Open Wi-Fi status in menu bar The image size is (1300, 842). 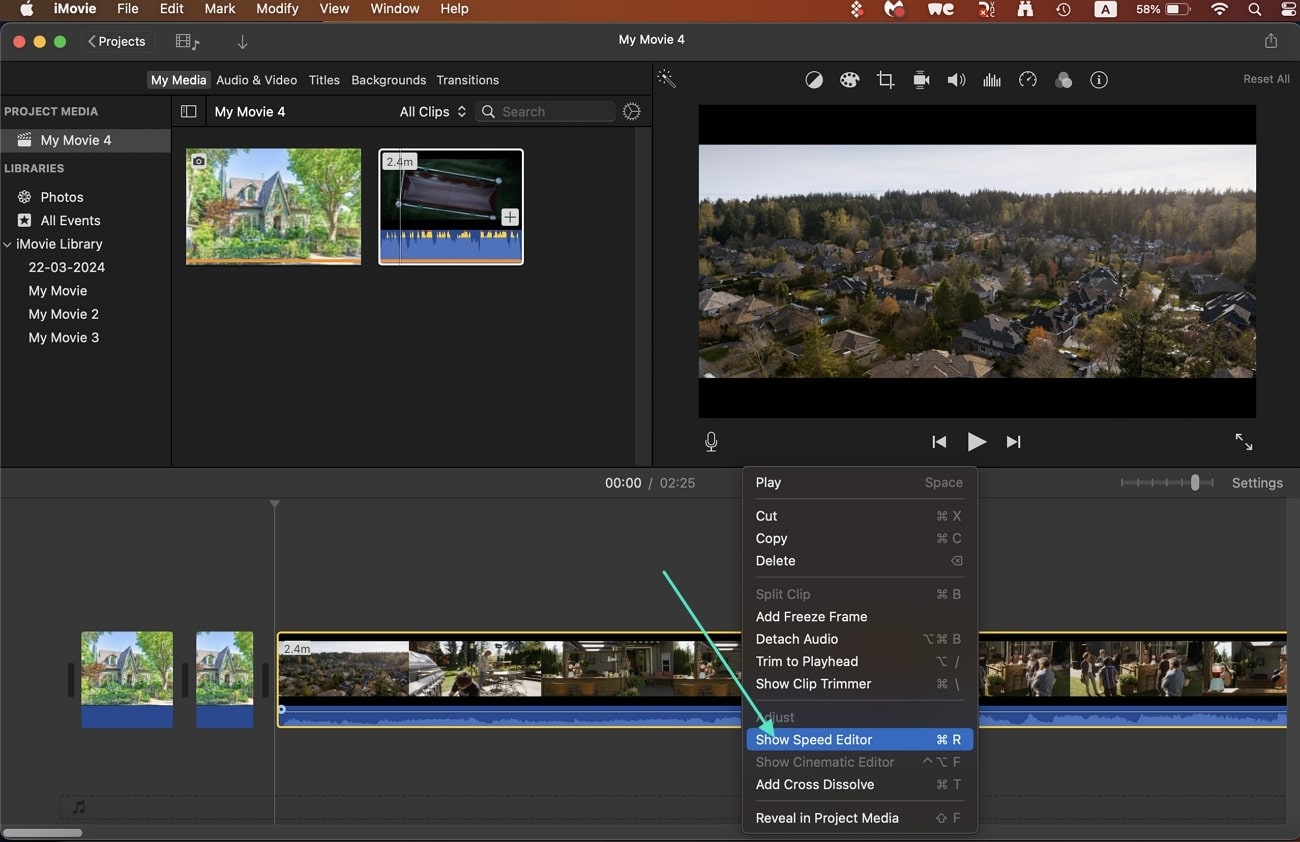pyautogui.click(x=1219, y=9)
